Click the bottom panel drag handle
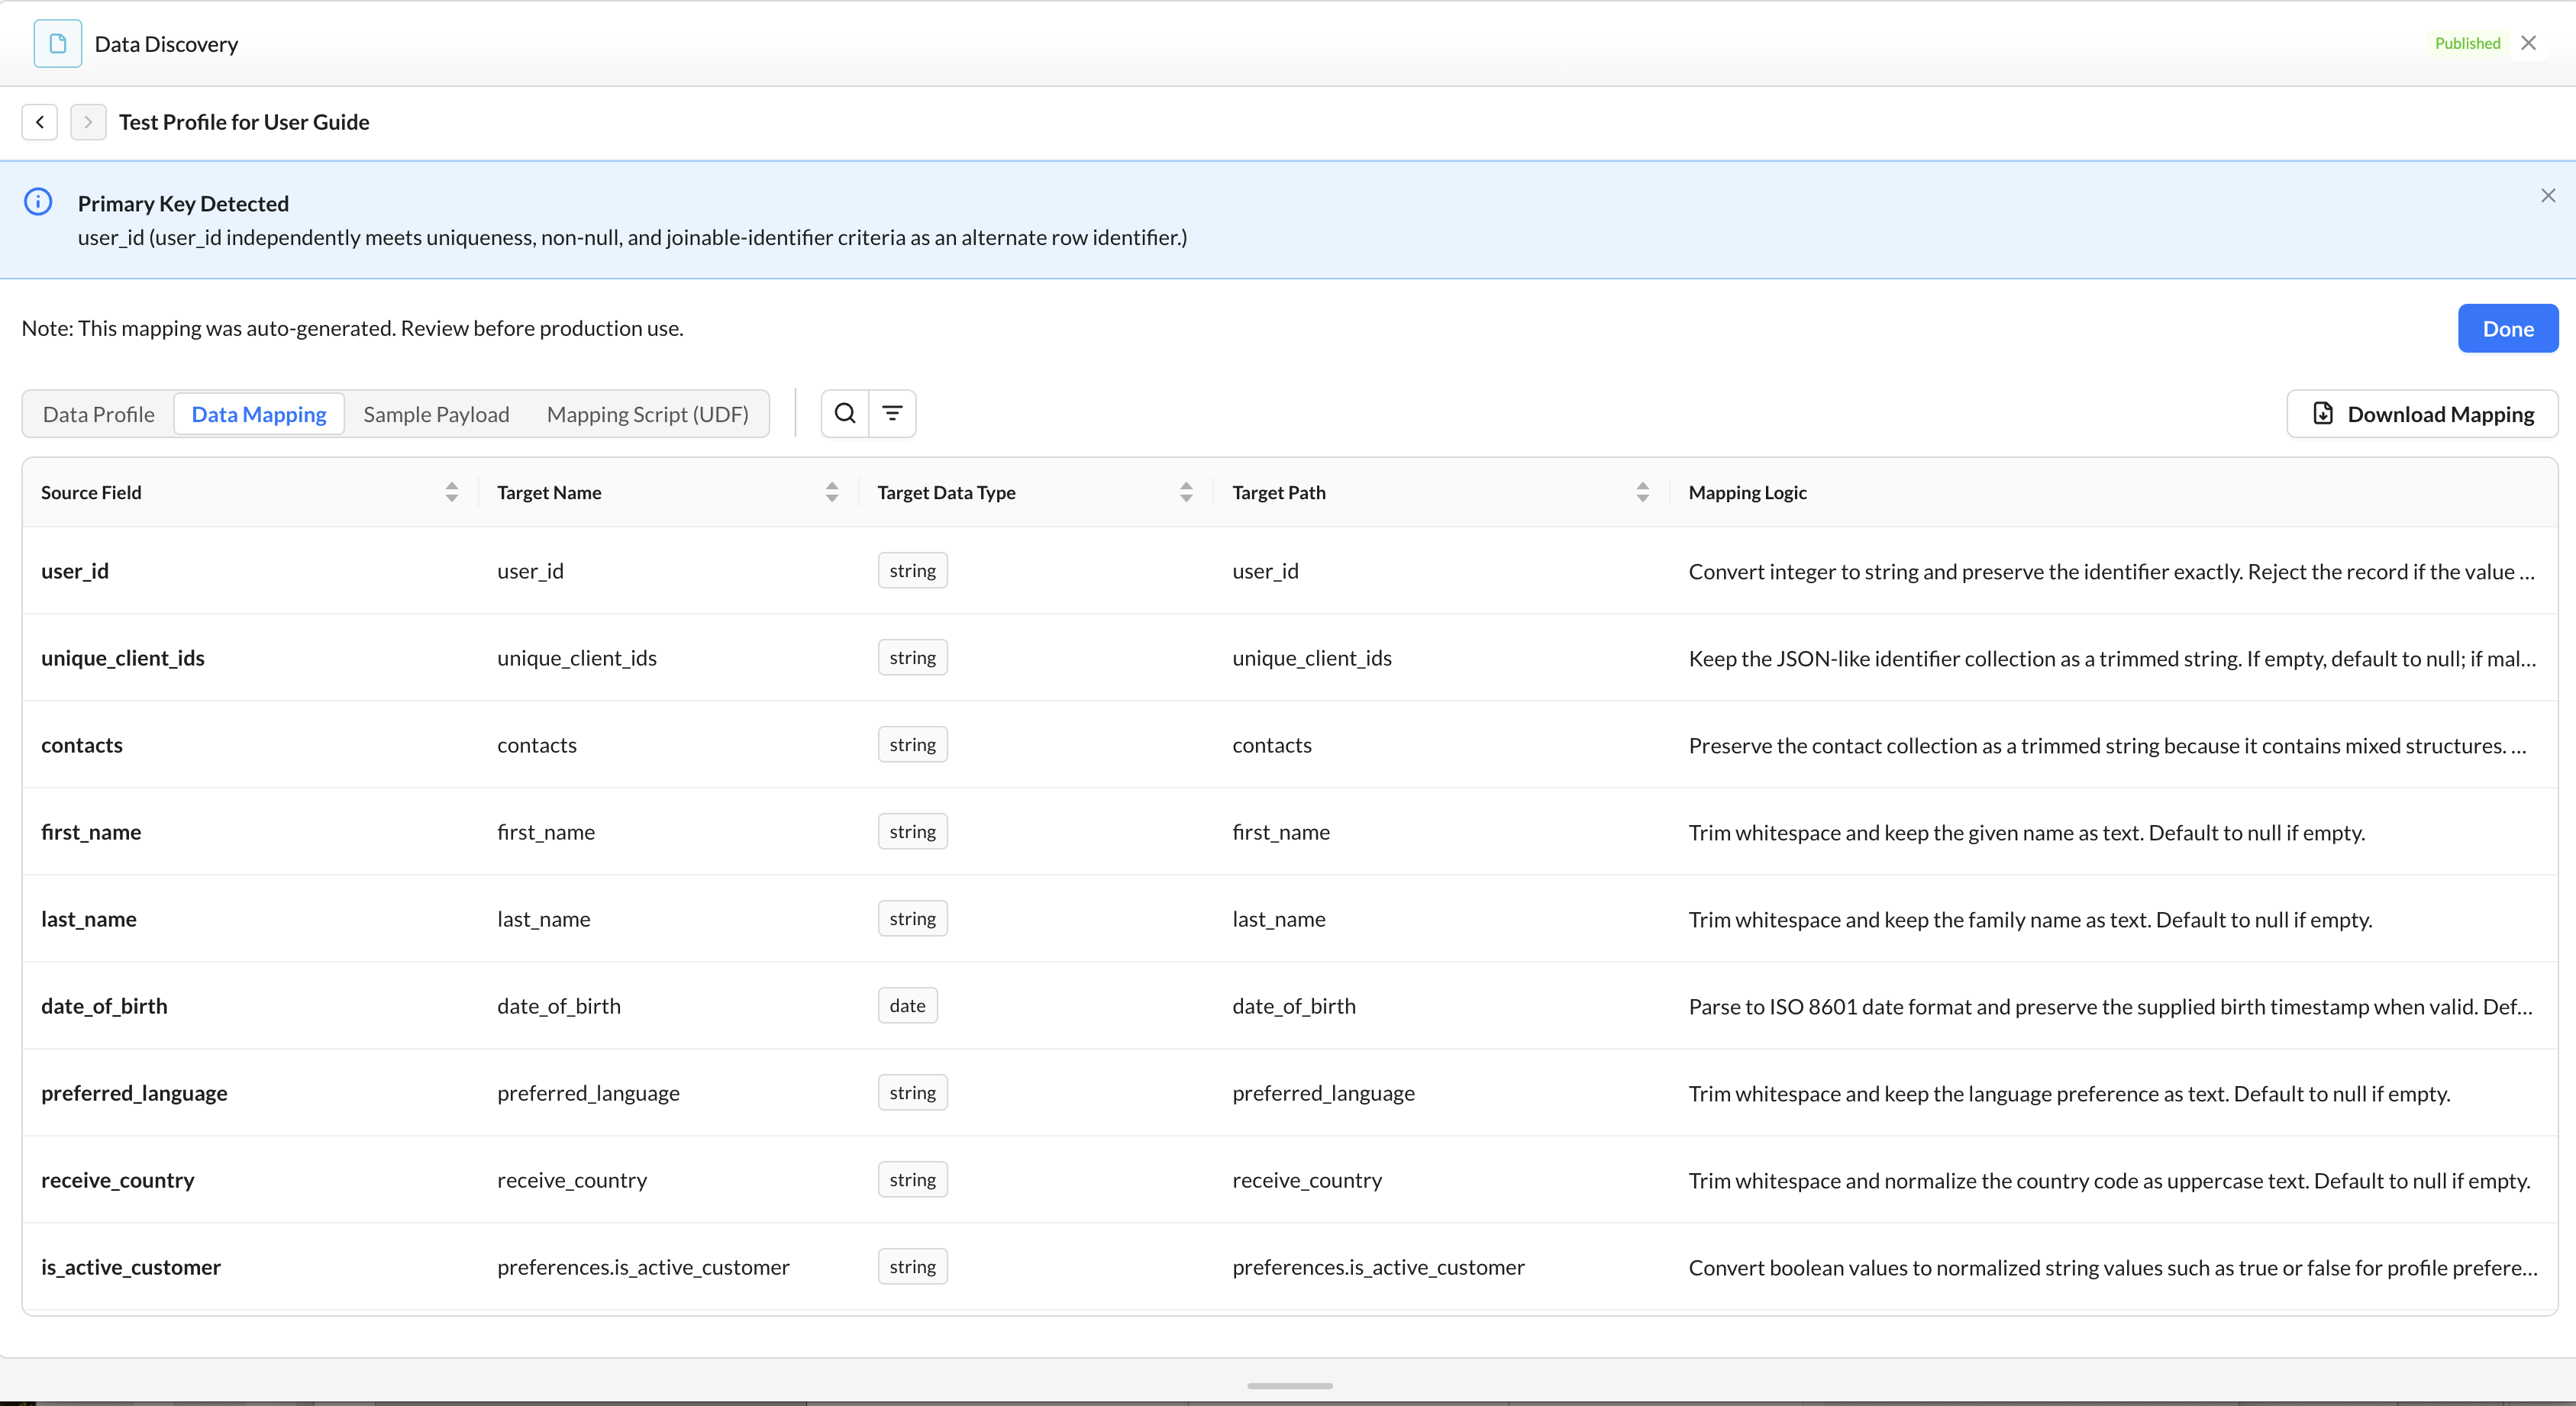2576x1406 pixels. tap(1289, 1385)
